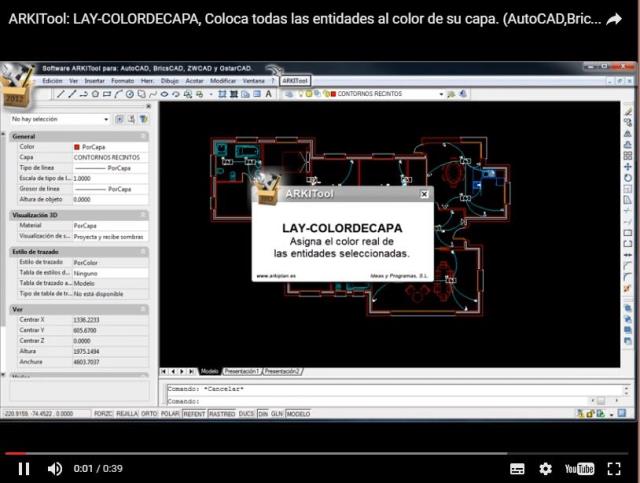Viewport: 640px width, 483px height.
Task: Open the Tipo de línea property dropdown
Action: [110, 168]
